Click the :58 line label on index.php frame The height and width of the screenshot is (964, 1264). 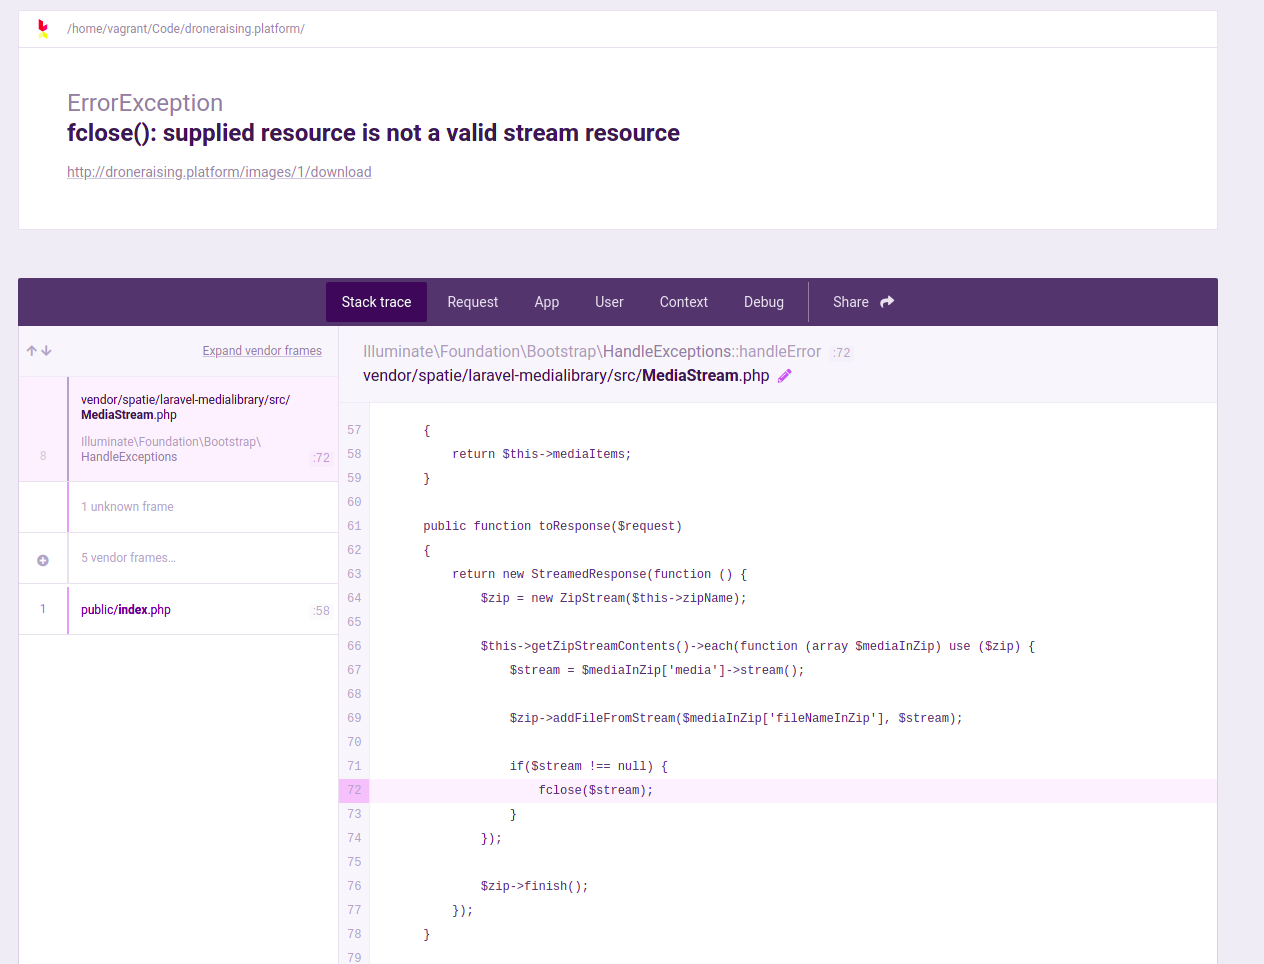click(321, 611)
